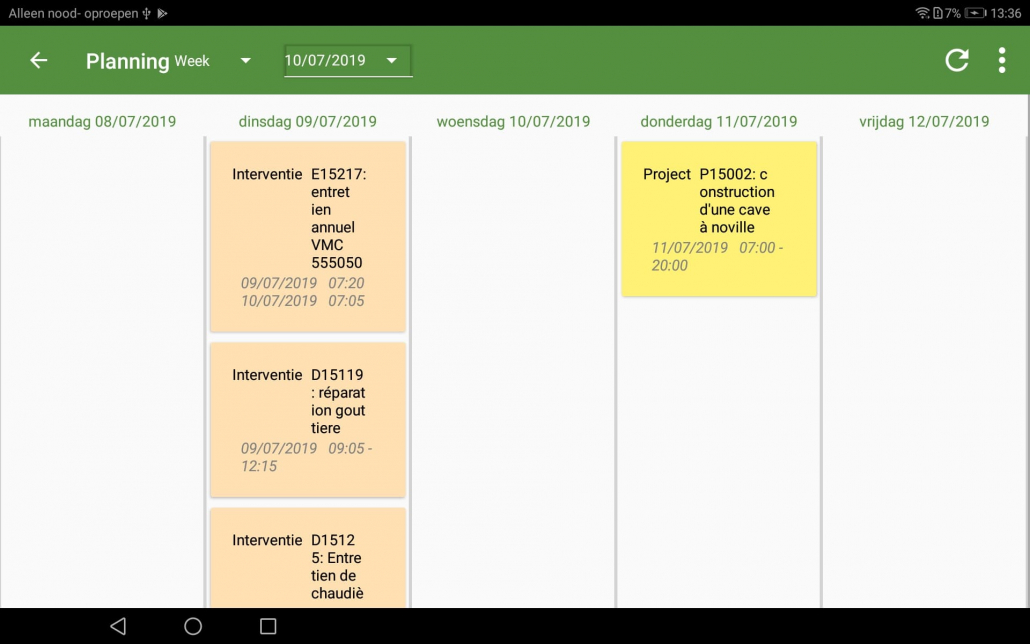Tap the 10/07/2019 07:05 end time text
The height and width of the screenshot is (644, 1030).
[x=302, y=300]
